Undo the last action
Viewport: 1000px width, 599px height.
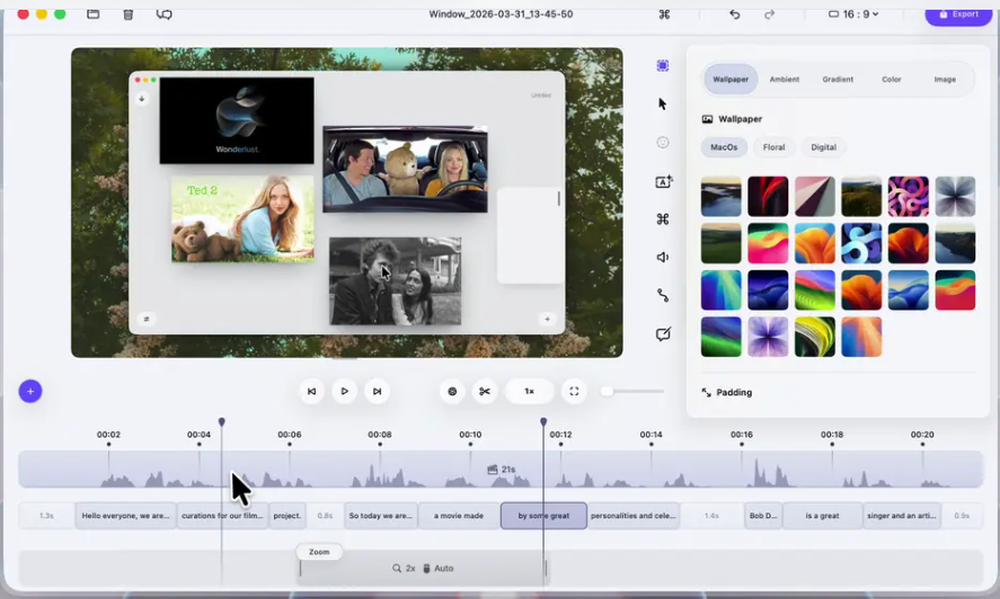[x=735, y=14]
